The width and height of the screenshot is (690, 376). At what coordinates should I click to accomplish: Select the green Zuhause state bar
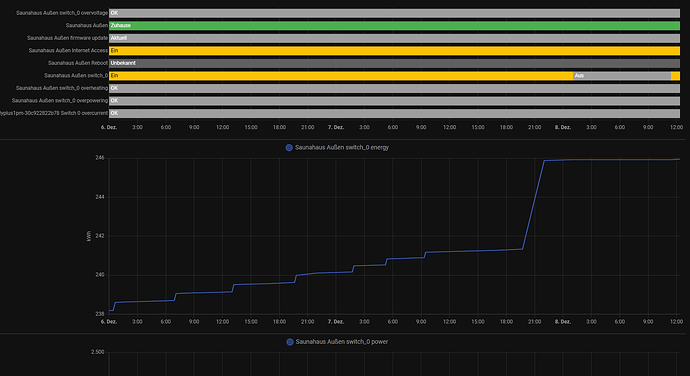pos(394,26)
